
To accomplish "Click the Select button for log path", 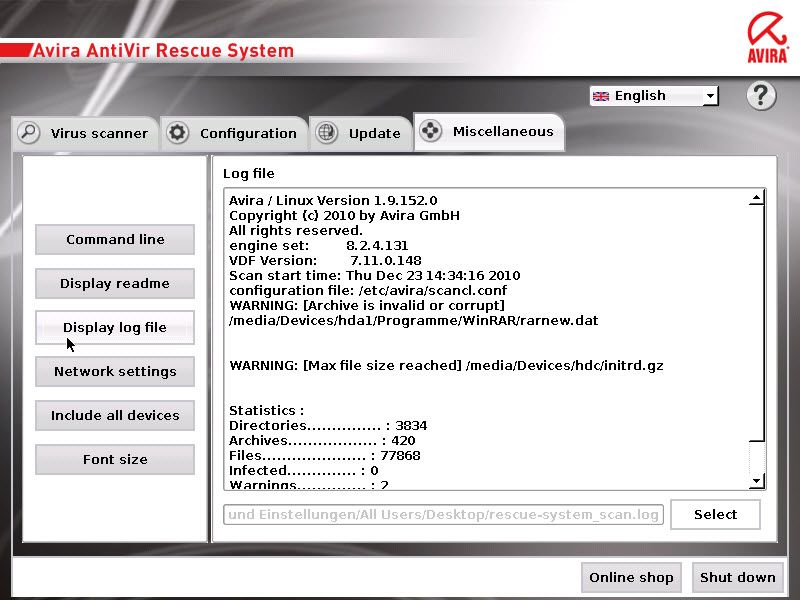I will [715, 514].
